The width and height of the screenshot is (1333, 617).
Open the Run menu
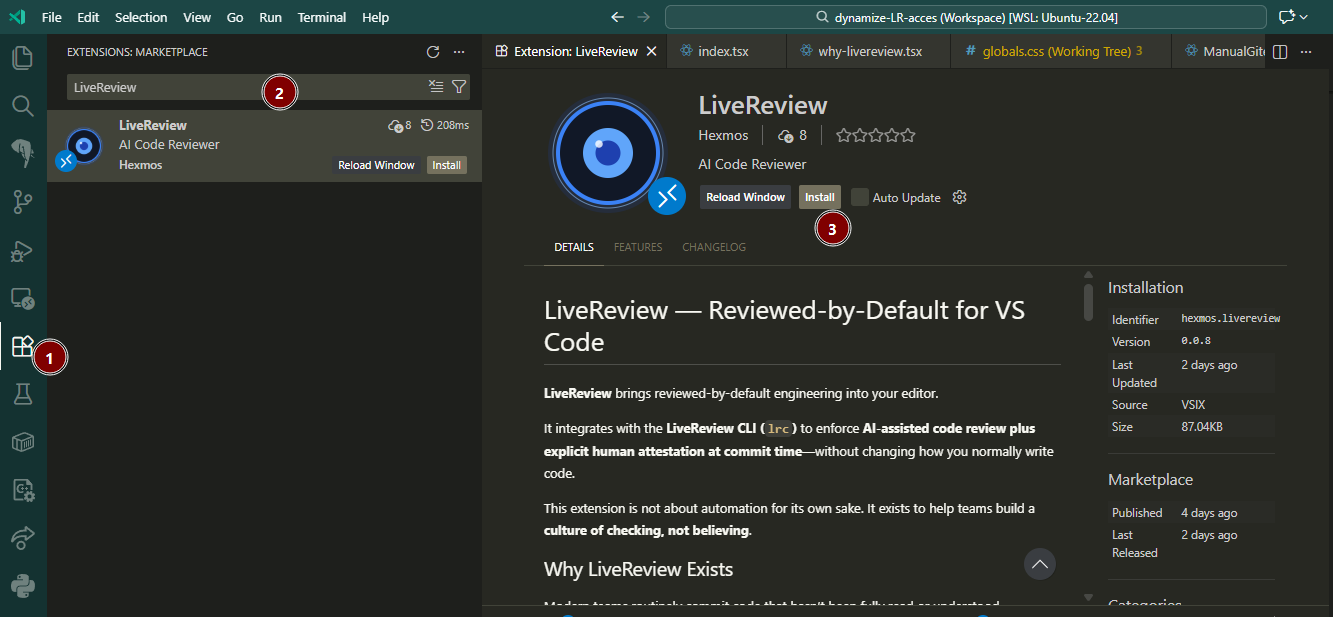[x=270, y=17]
